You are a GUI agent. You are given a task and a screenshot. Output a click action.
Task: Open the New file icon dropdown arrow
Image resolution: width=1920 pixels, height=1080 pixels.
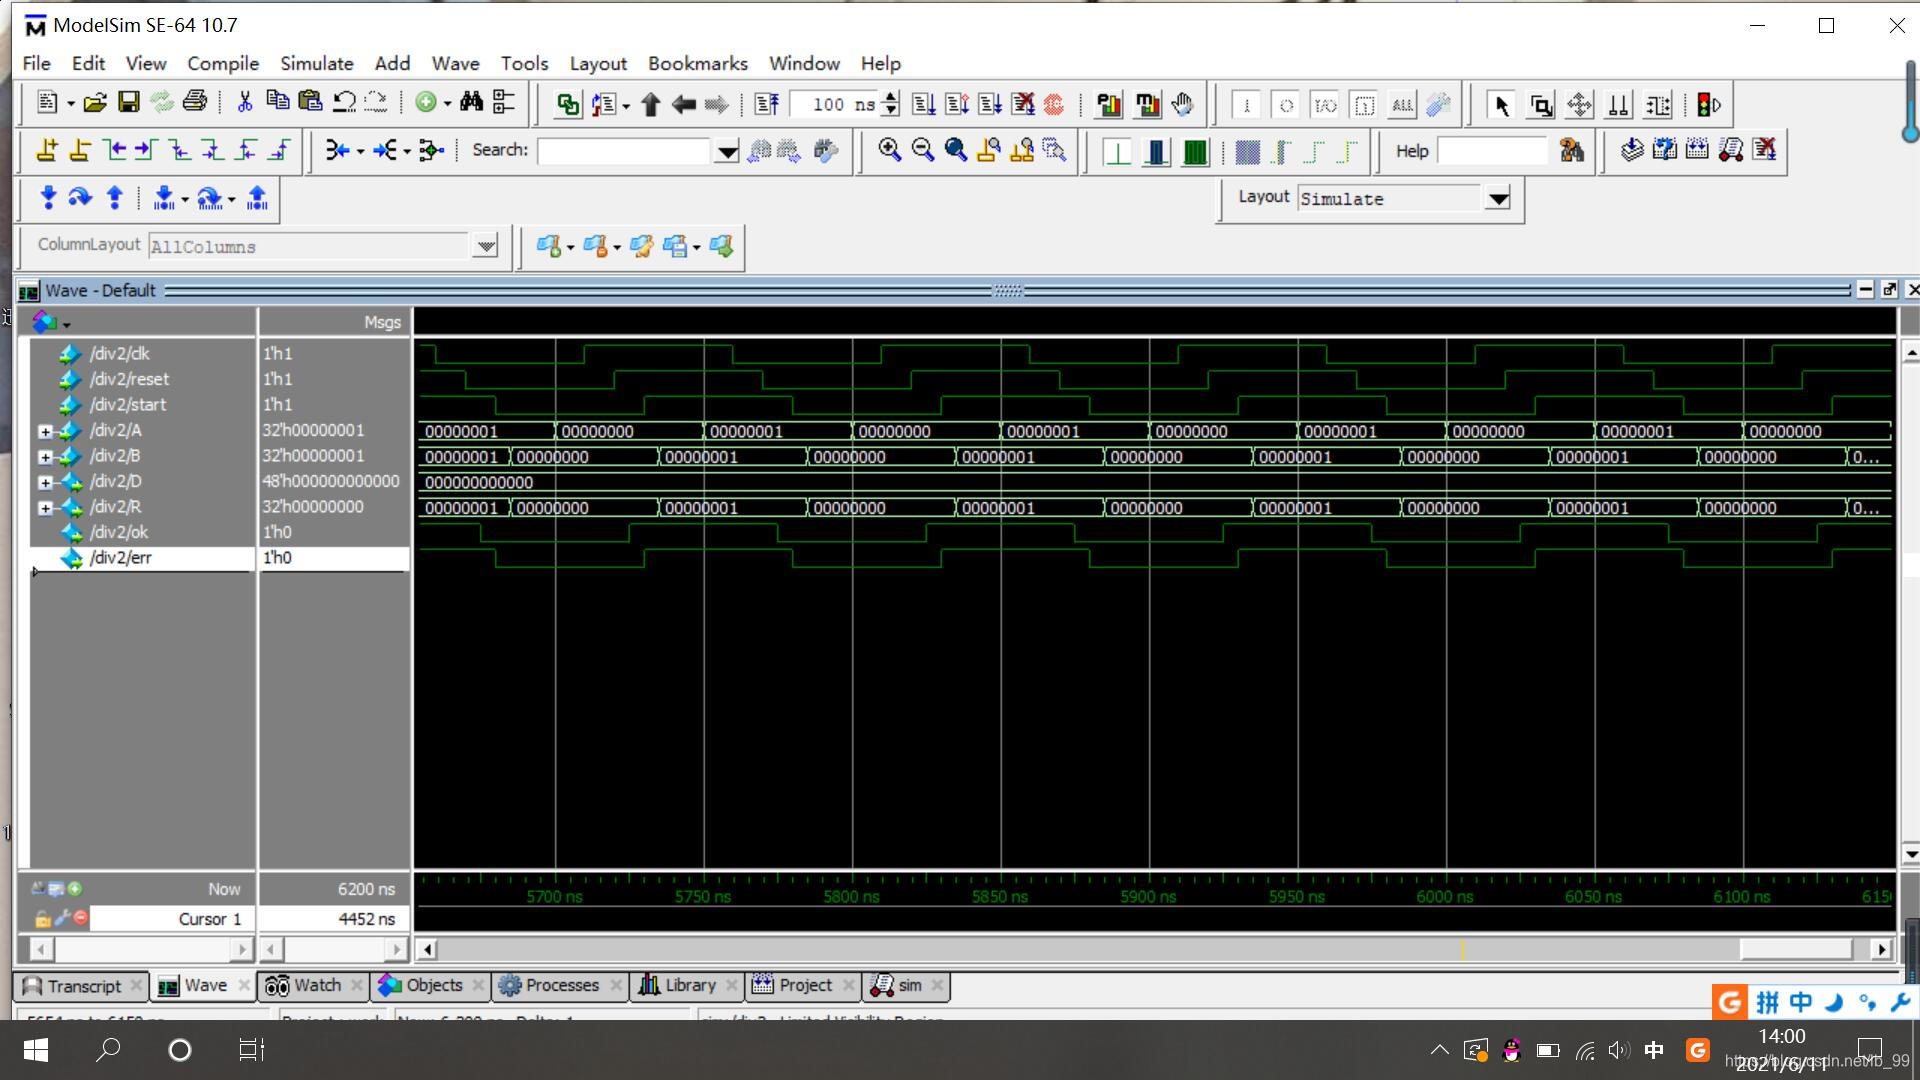coord(70,103)
